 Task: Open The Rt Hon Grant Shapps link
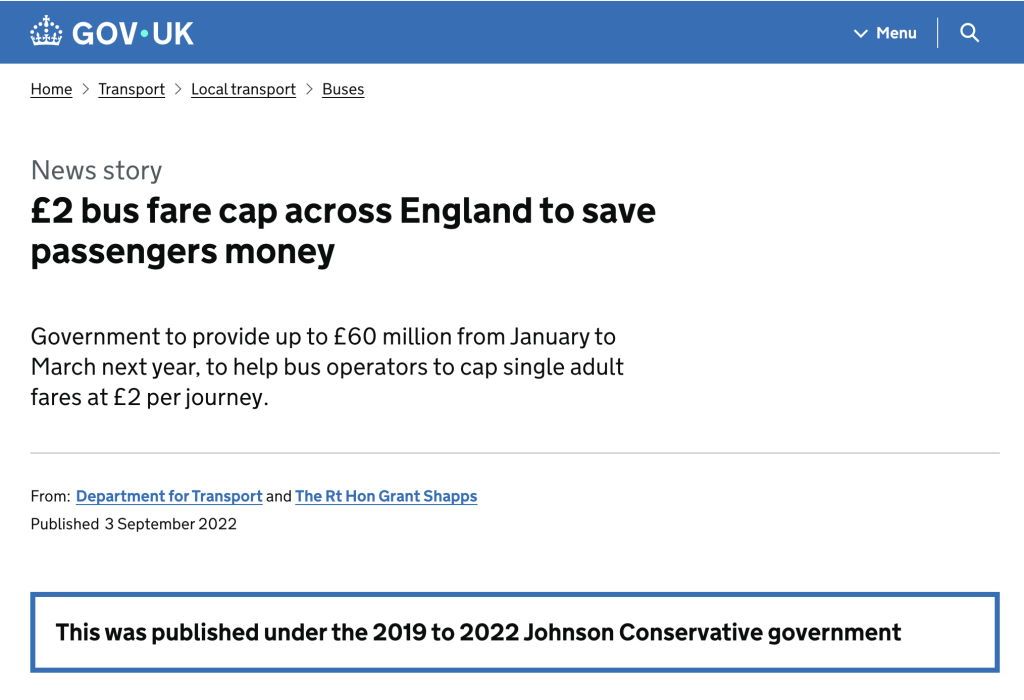pos(386,496)
